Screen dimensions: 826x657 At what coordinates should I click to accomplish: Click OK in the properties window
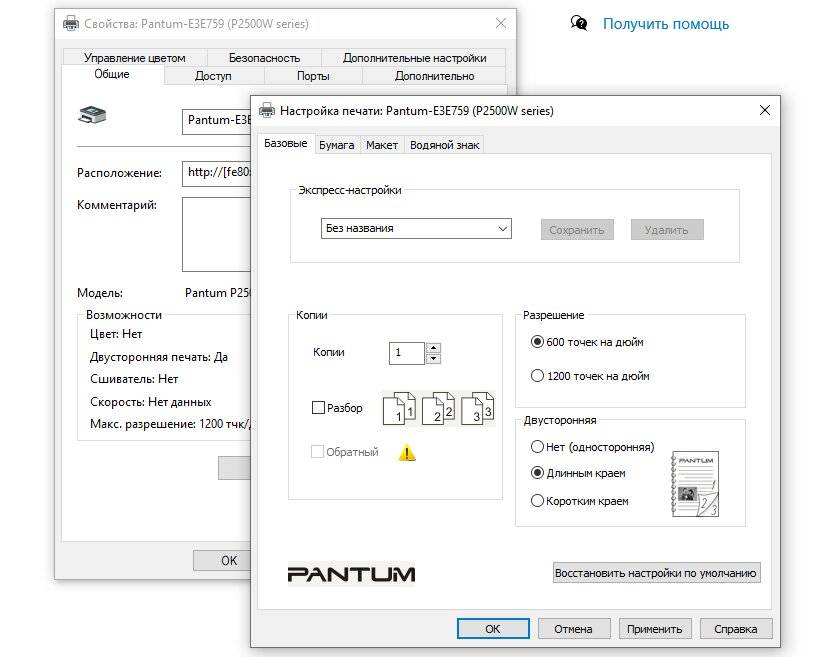tap(222, 560)
